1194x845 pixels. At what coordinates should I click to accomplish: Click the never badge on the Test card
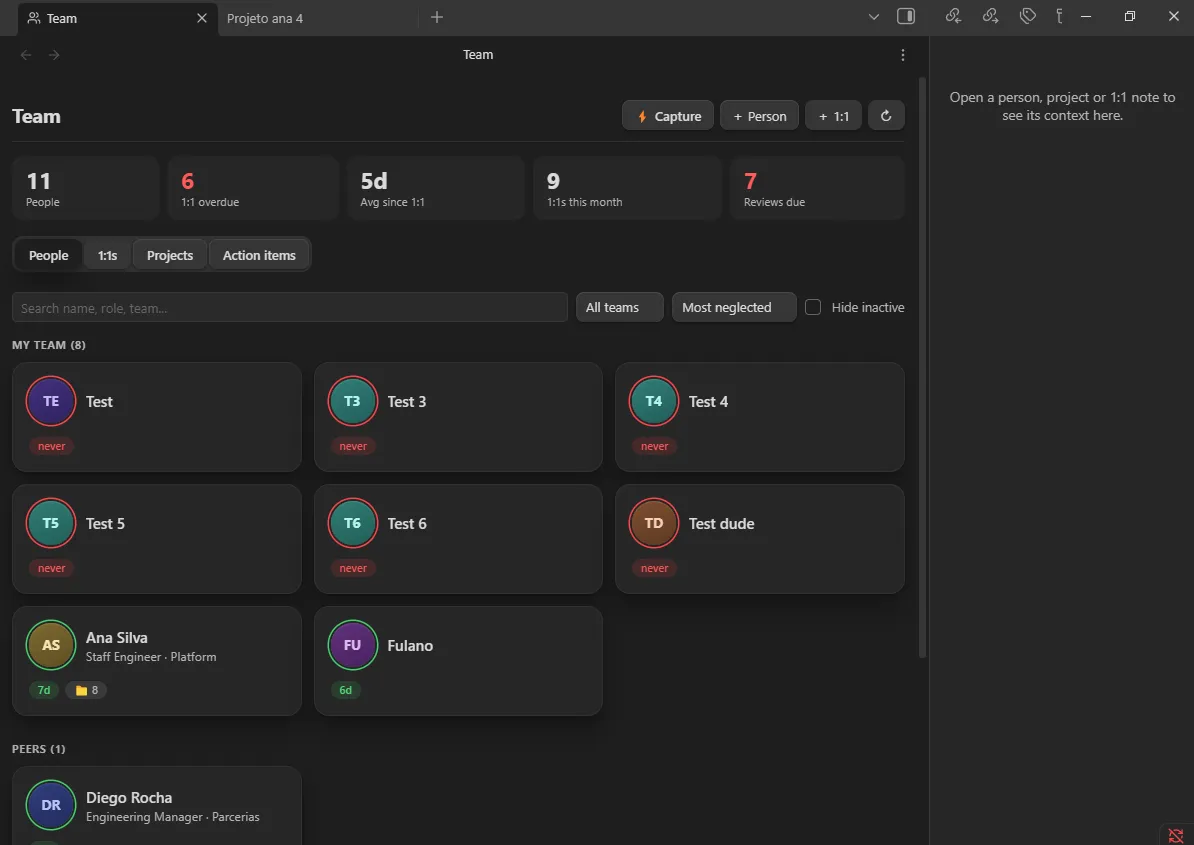click(52, 446)
